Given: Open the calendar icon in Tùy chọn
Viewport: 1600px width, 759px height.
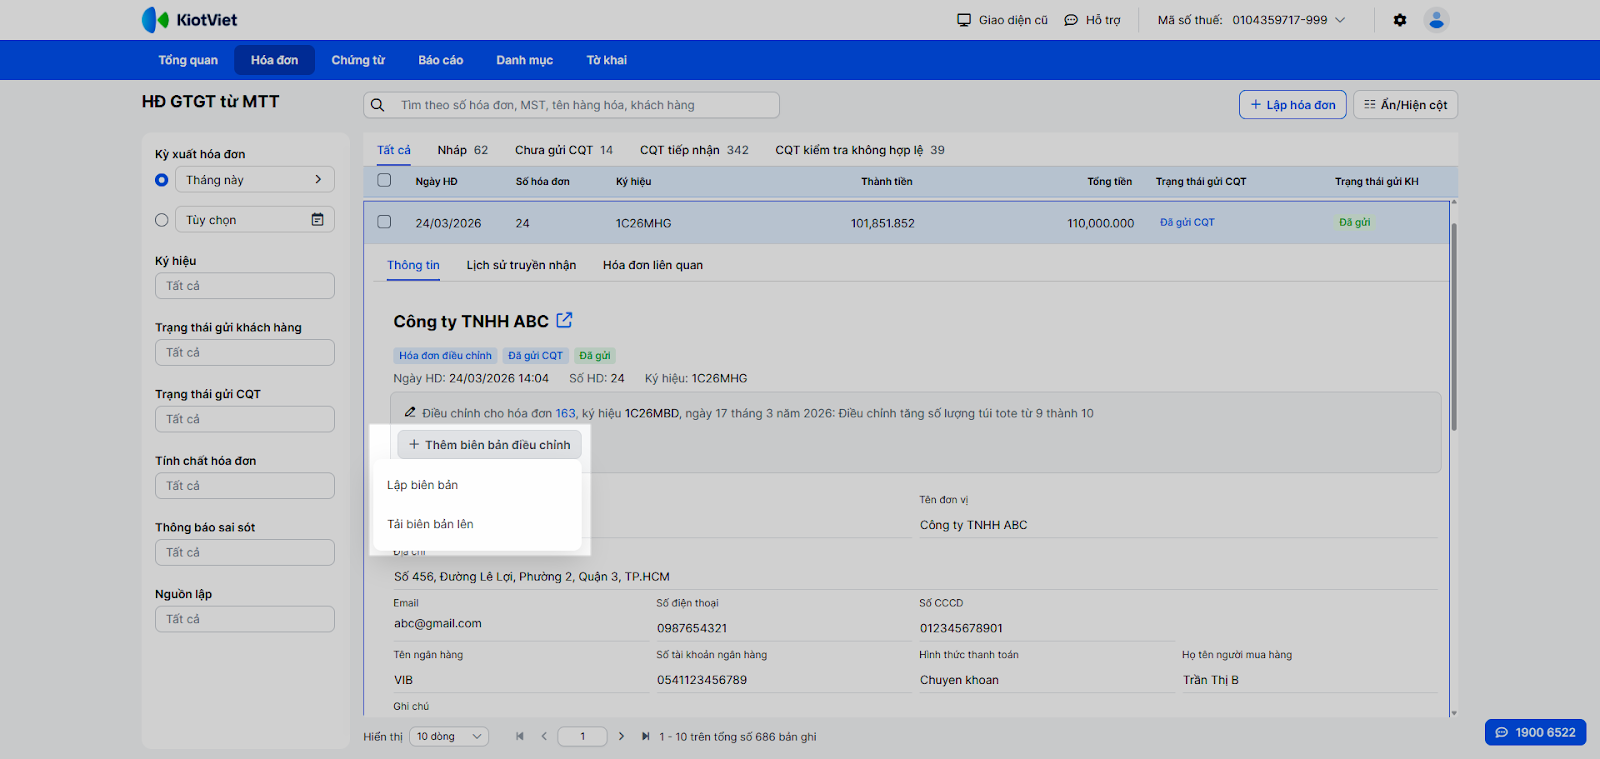Looking at the screenshot, I should click(x=317, y=220).
